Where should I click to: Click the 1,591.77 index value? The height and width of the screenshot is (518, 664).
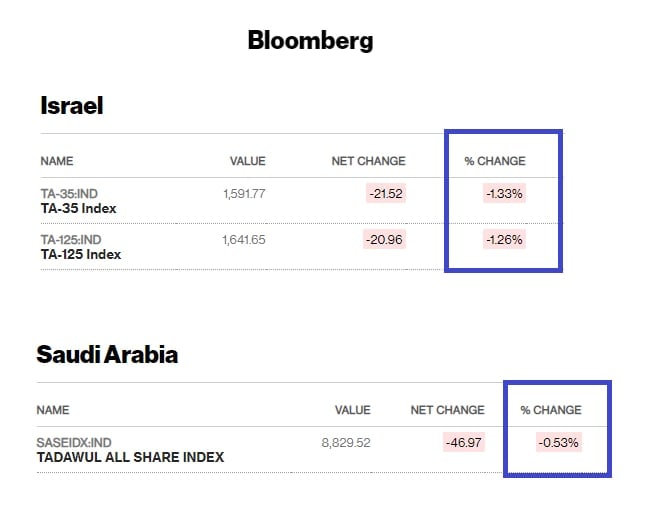point(244,194)
